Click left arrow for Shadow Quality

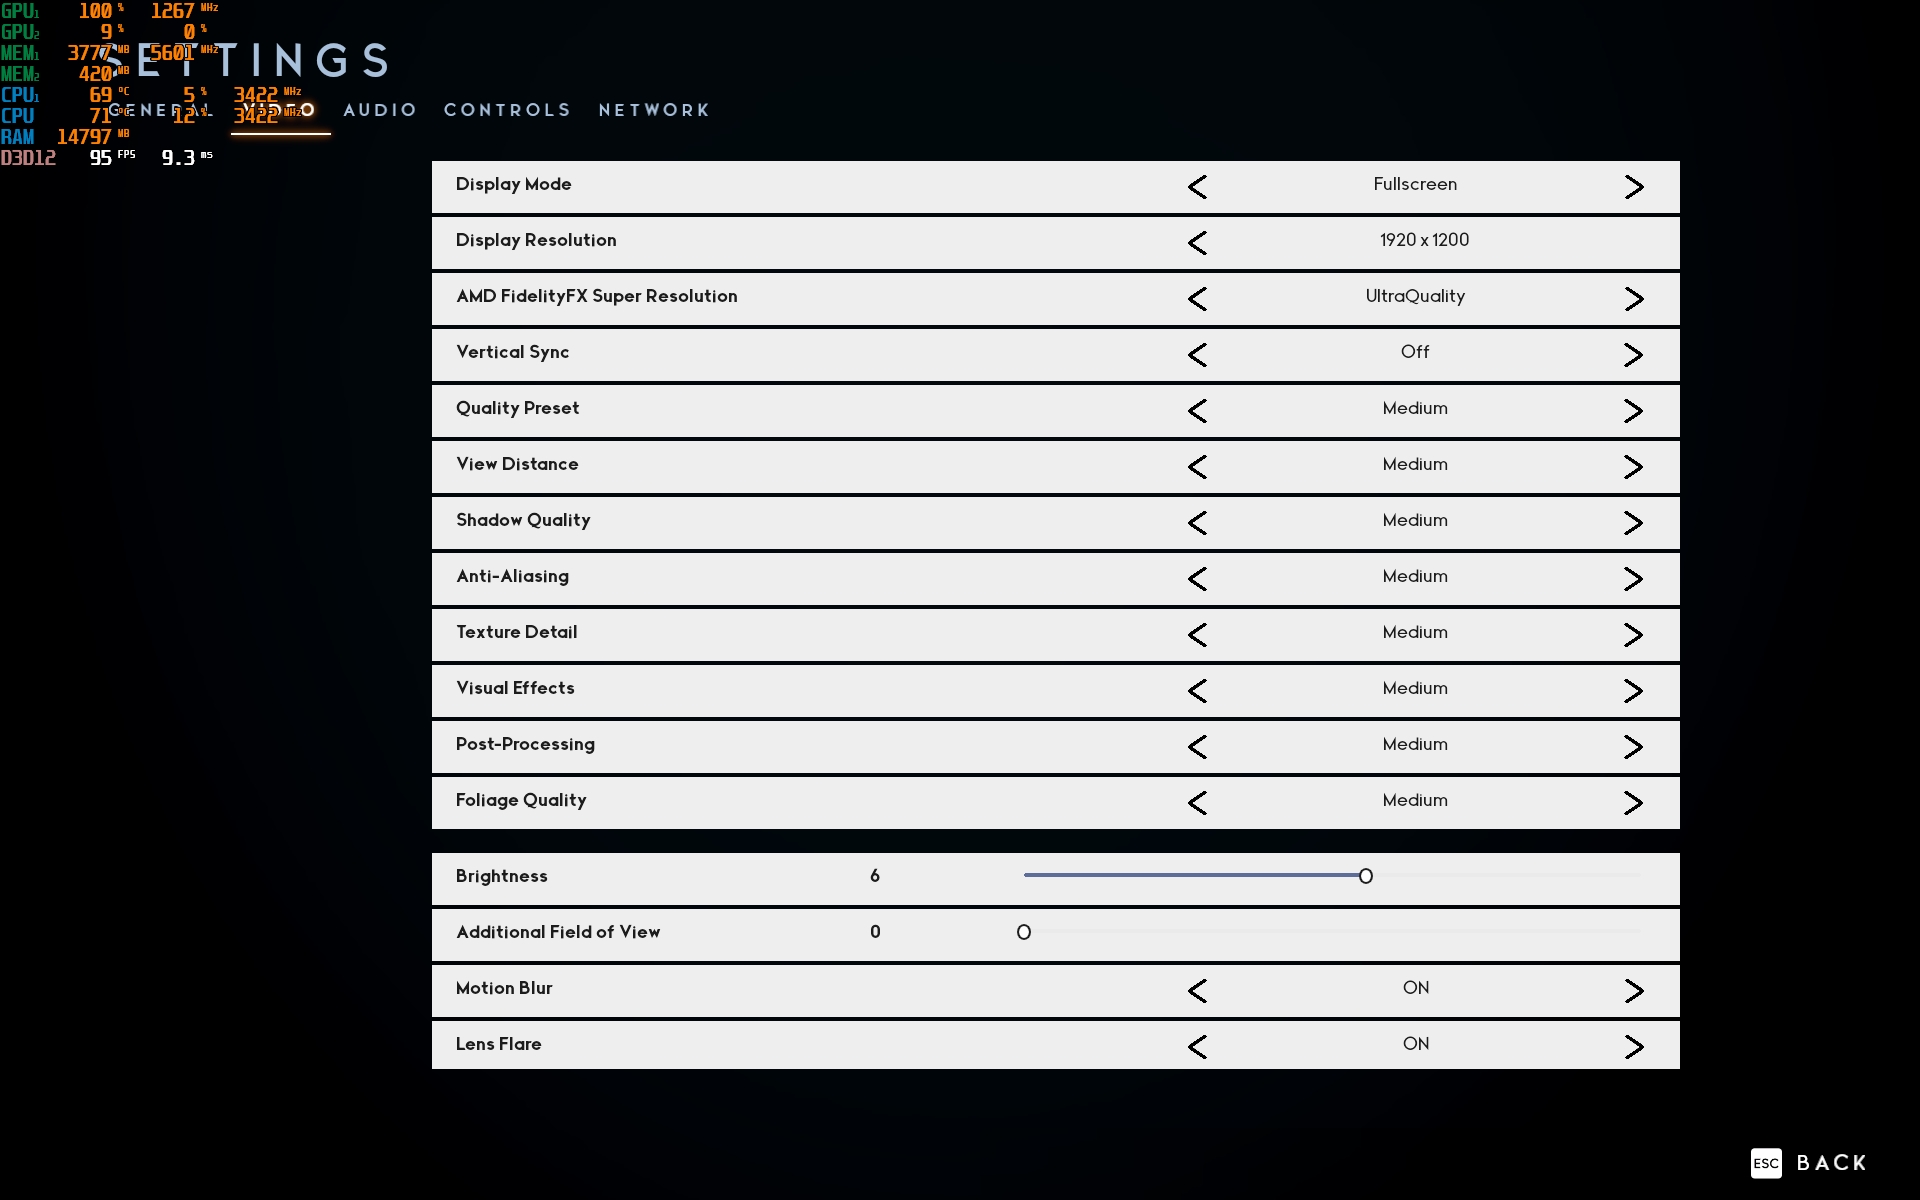point(1197,523)
